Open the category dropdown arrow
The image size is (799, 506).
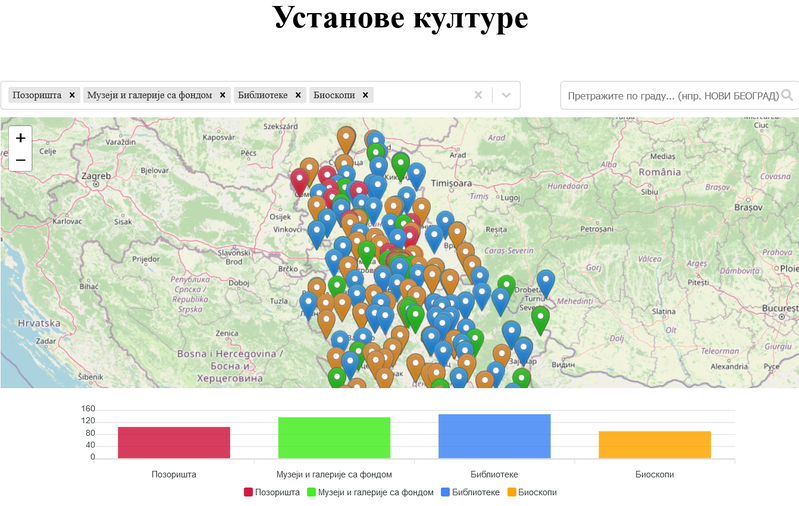pyautogui.click(x=507, y=95)
